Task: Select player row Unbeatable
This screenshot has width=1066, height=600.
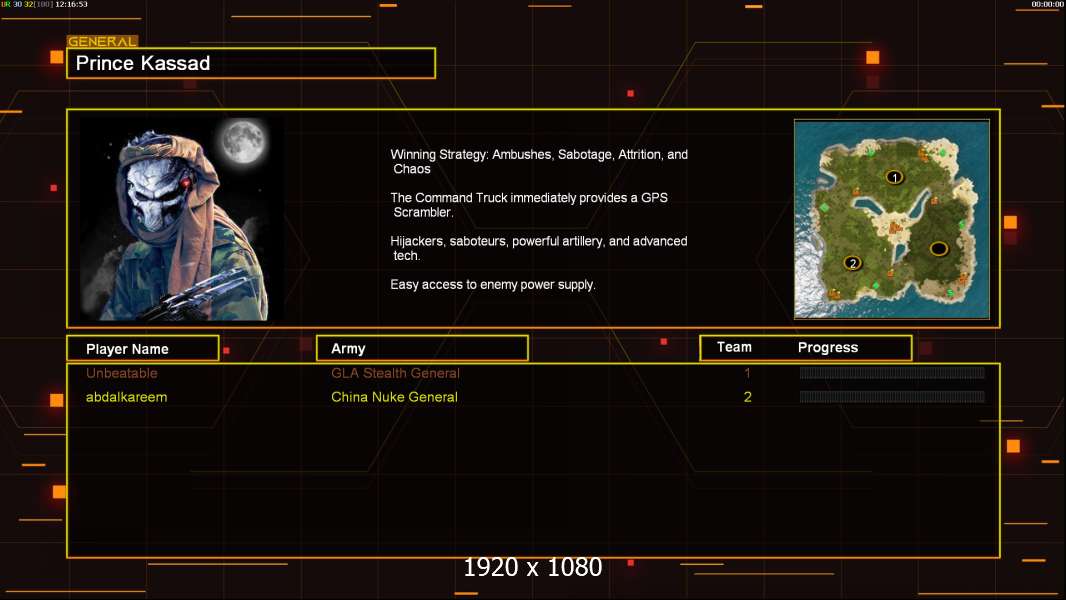Action: coord(533,373)
